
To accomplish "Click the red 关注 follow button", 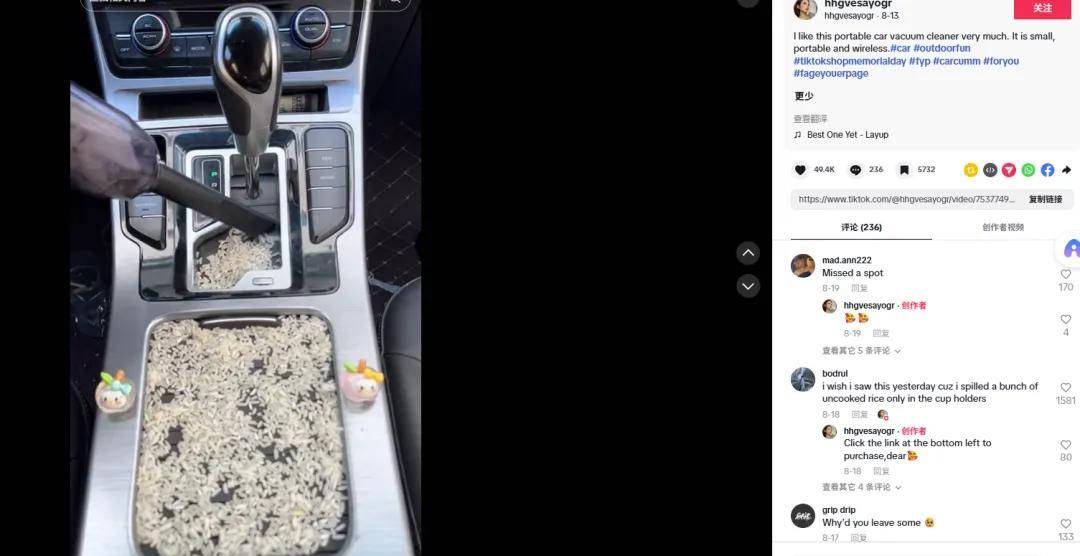I will 1043,8.
